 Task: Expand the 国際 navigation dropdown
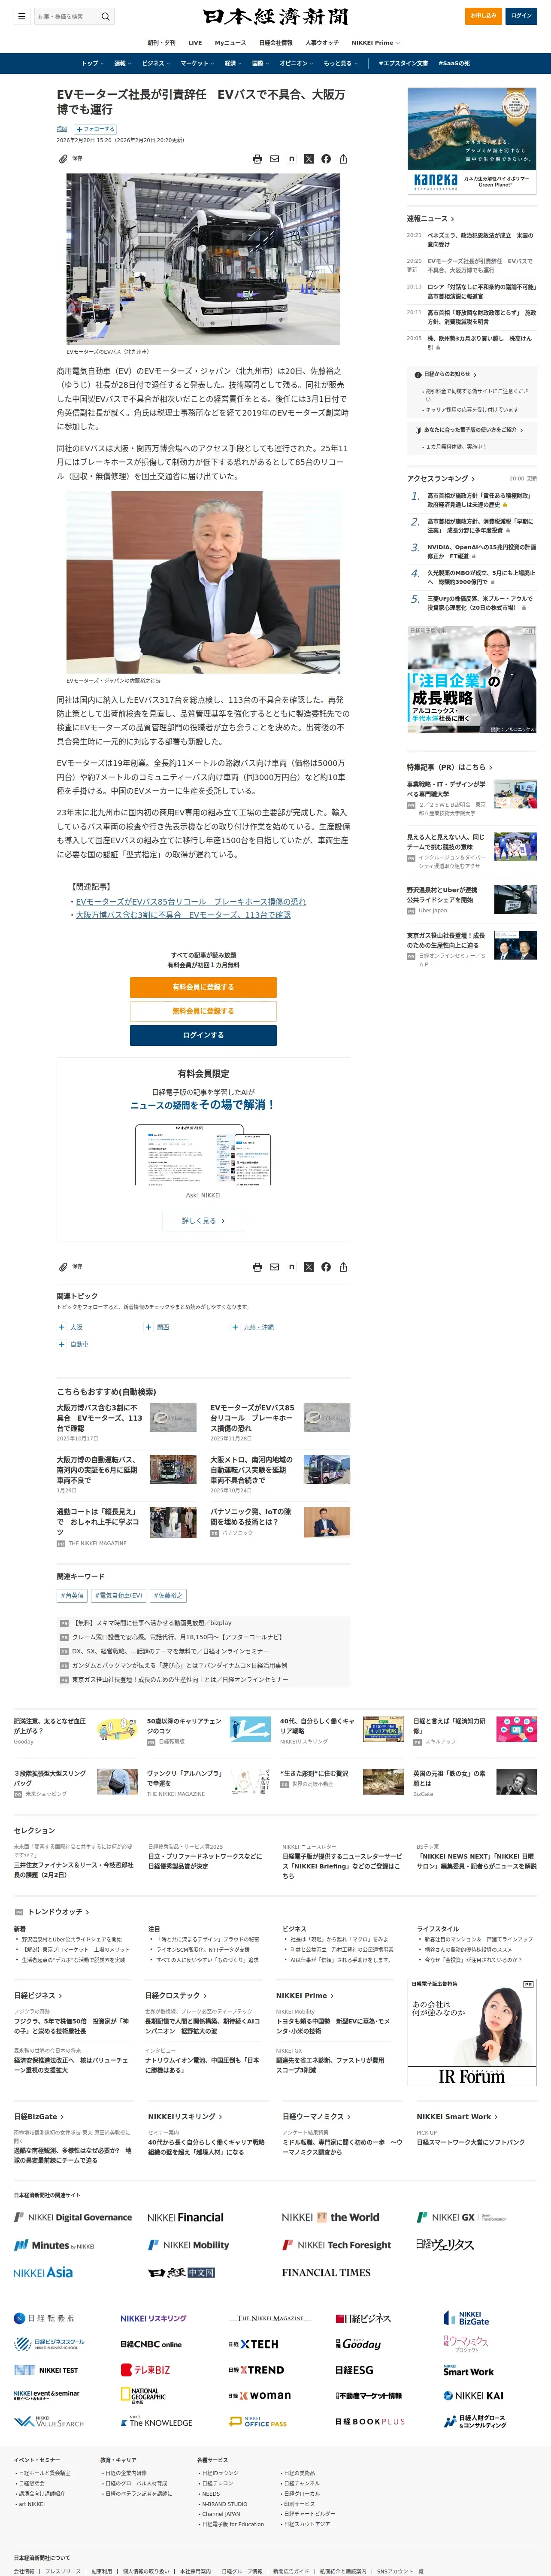[x=260, y=63]
